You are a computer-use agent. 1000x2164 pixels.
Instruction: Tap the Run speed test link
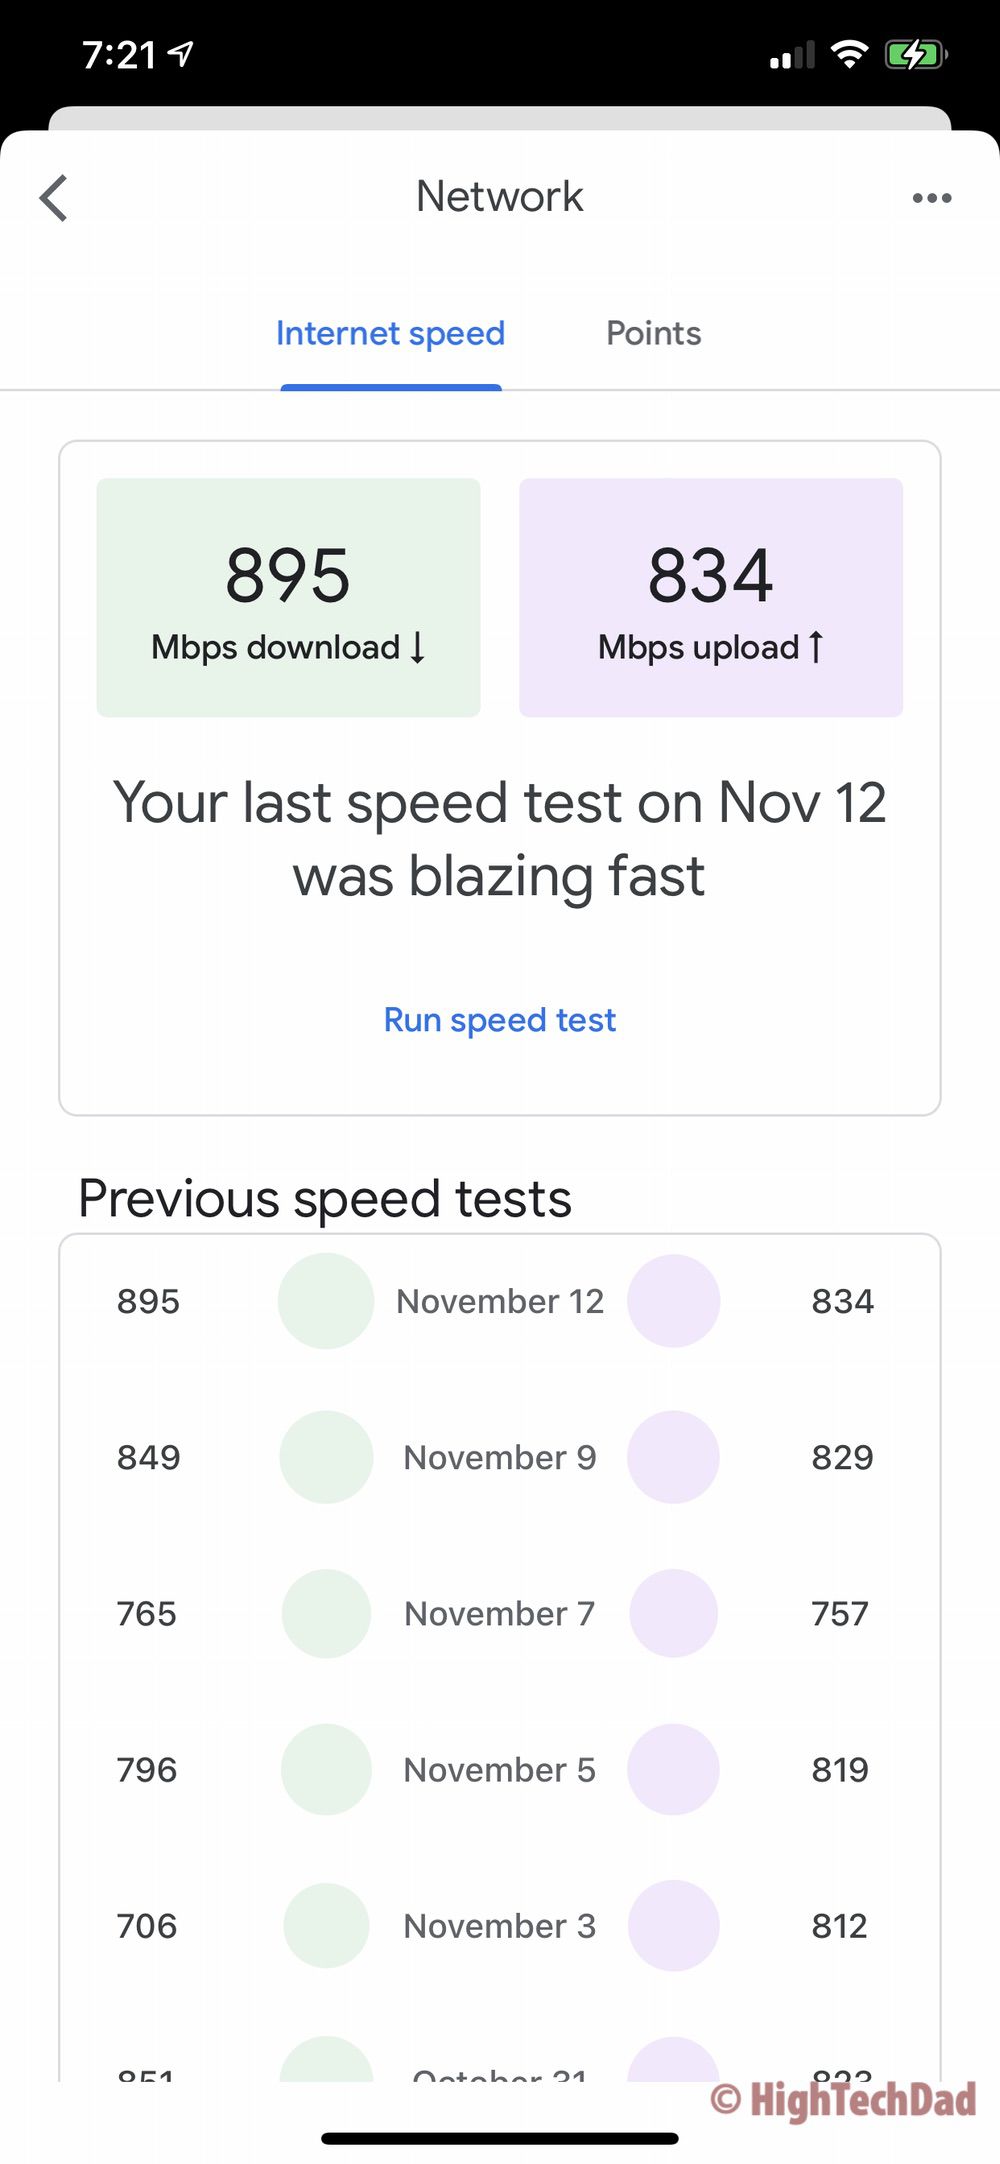[500, 1020]
